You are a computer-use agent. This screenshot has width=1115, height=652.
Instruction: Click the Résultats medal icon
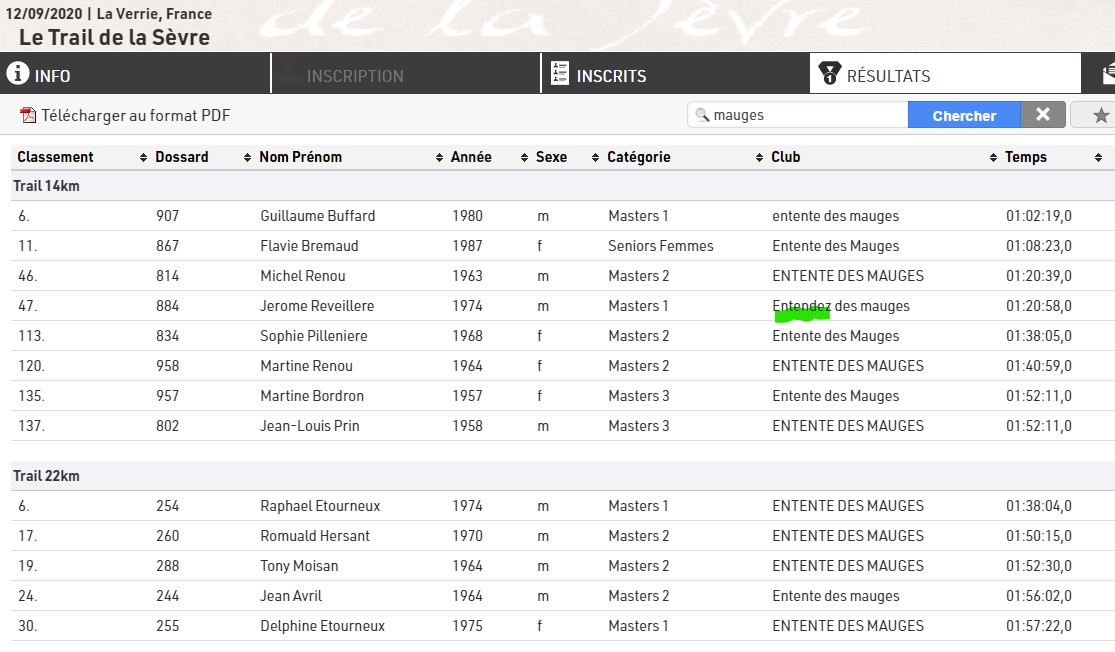[829, 74]
